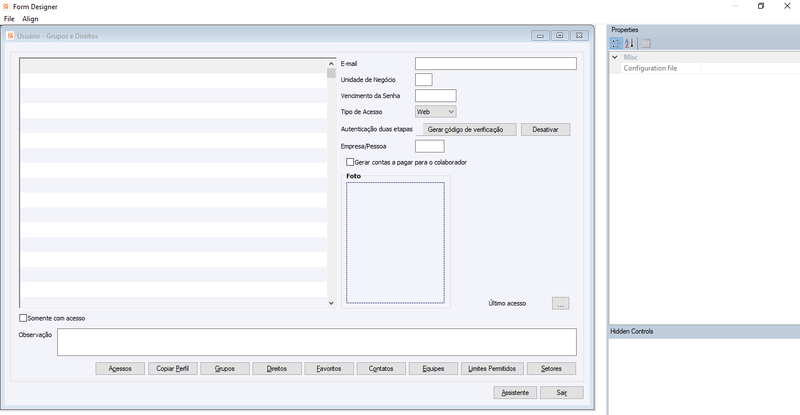Click the Acessos button
Image resolution: width=800 pixels, height=415 pixels.
point(120,369)
